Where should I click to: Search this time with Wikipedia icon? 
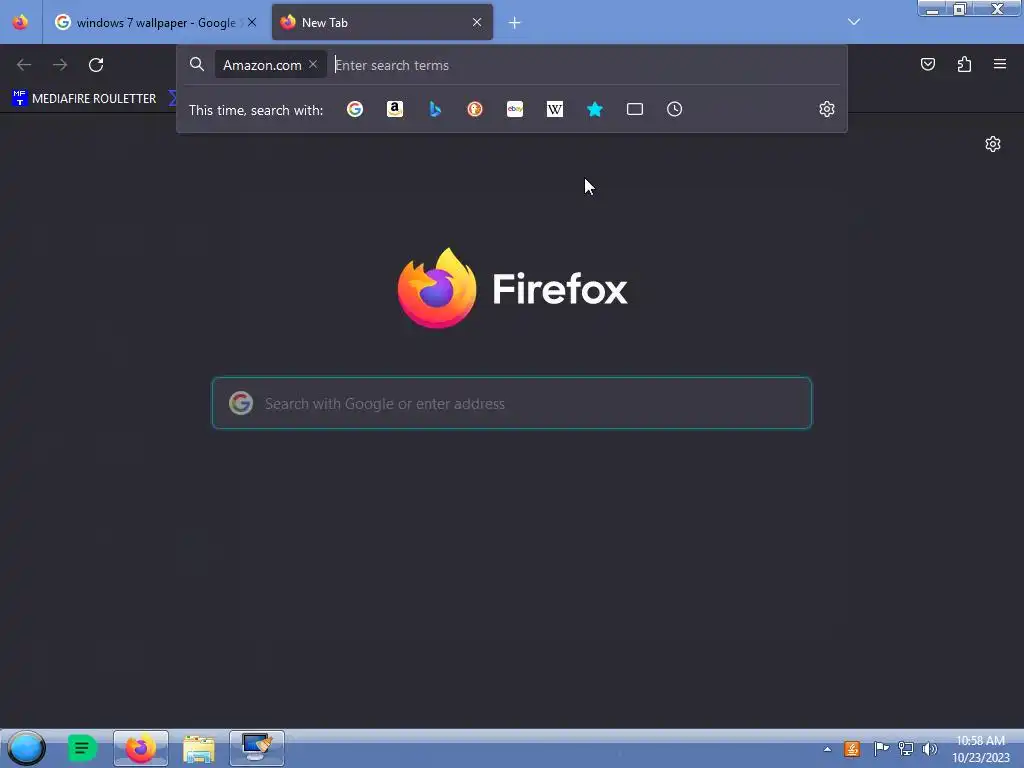point(554,109)
